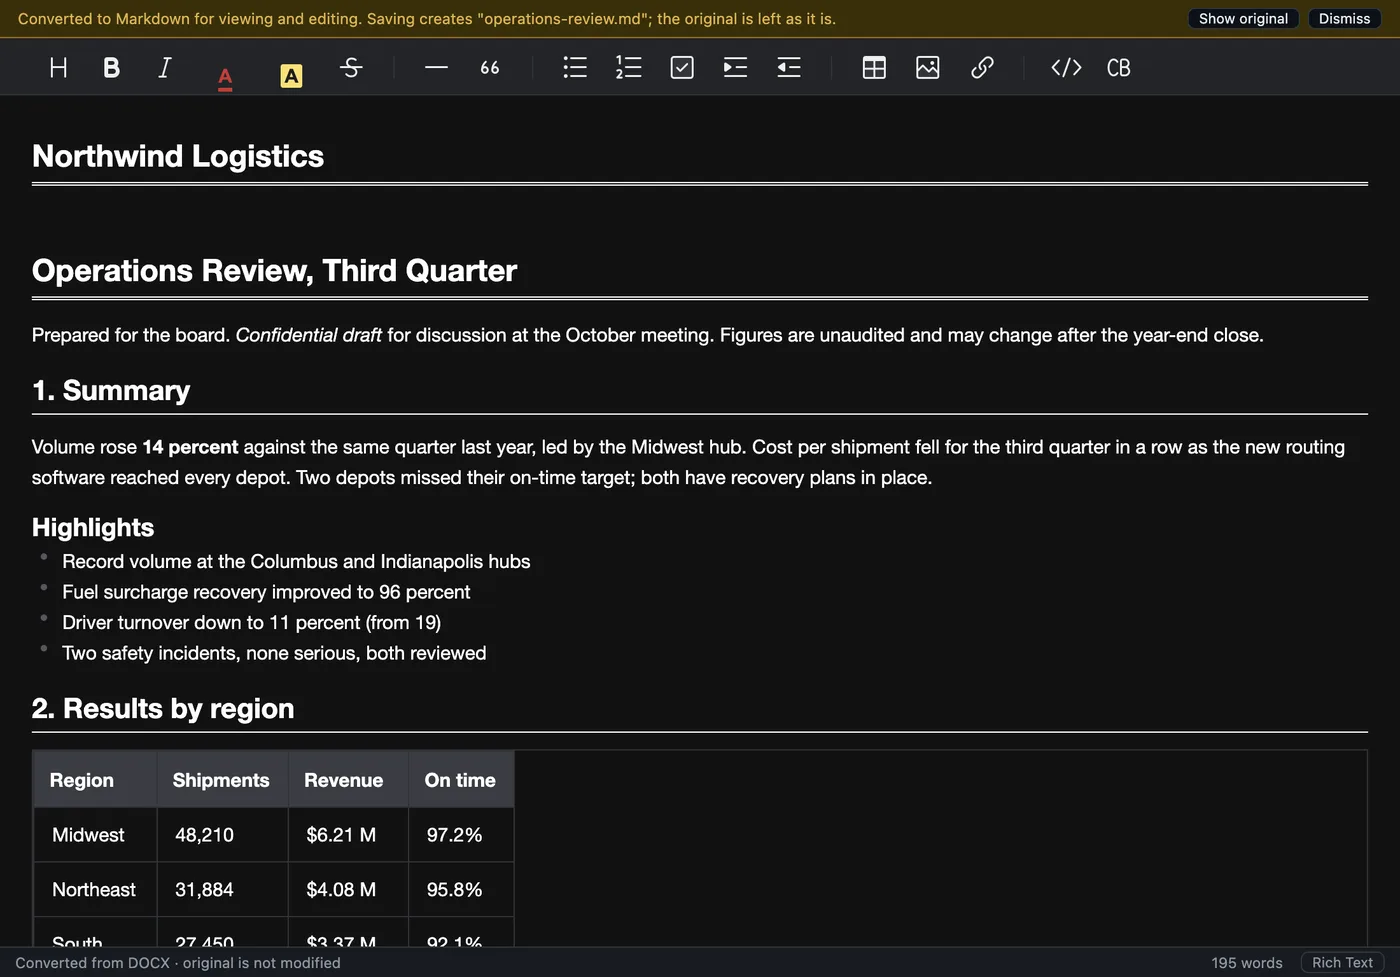The height and width of the screenshot is (977, 1400).
Task: Change text color with red A icon
Action: (x=225, y=77)
